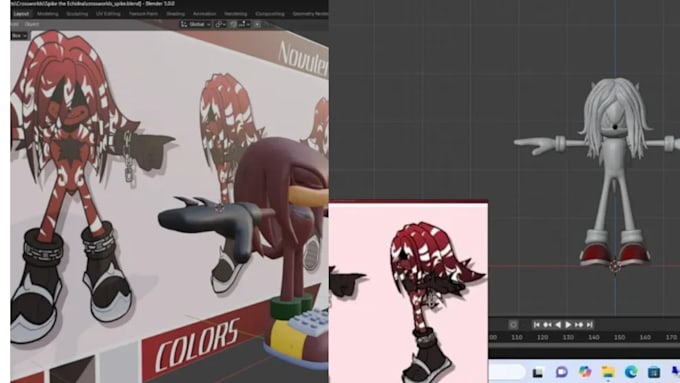Switch to the Rendering workspace tab
The width and height of the screenshot is (680, 383).
235,14
